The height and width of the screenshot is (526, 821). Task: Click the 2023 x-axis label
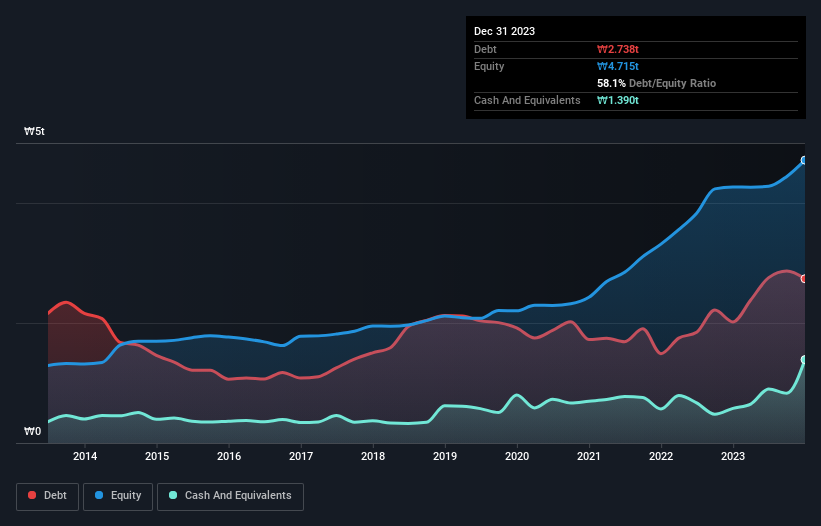733,456
